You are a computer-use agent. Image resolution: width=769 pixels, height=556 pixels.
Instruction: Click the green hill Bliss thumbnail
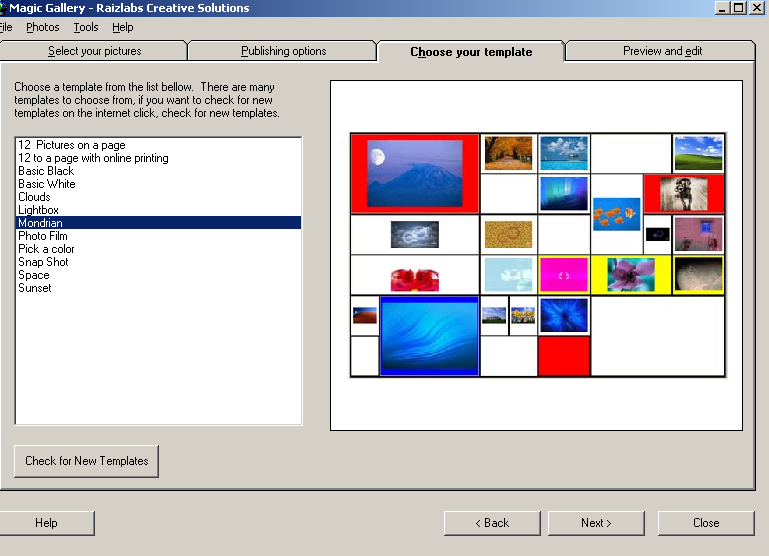[698, 153]
